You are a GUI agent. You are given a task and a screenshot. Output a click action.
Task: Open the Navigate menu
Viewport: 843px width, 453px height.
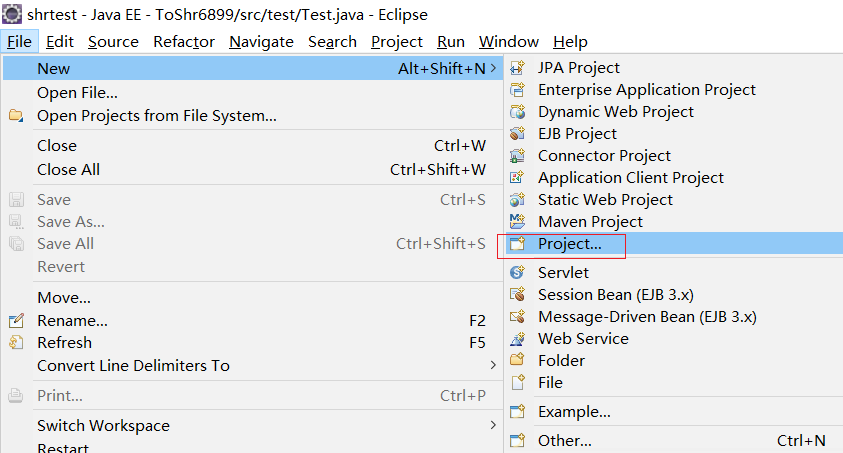coord(261,41)
